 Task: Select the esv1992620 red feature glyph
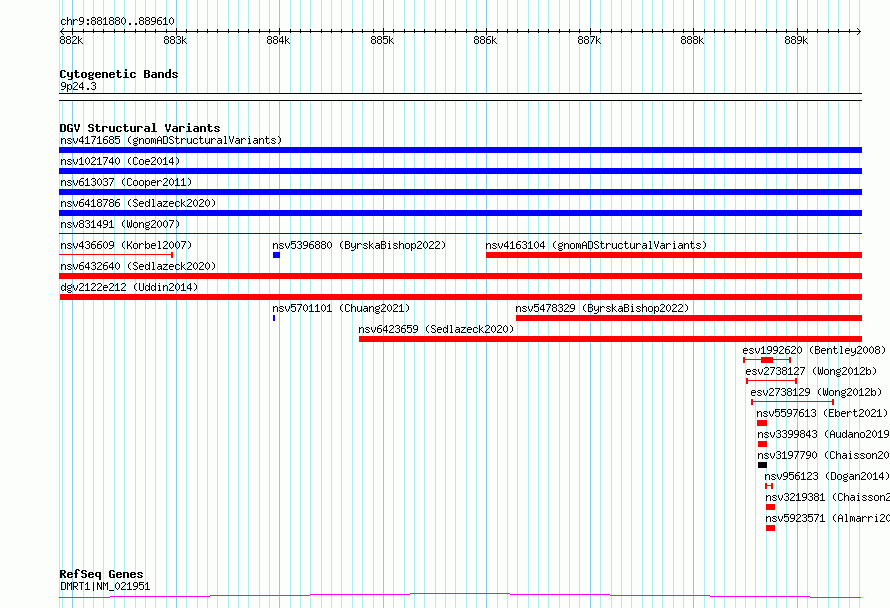767,360
